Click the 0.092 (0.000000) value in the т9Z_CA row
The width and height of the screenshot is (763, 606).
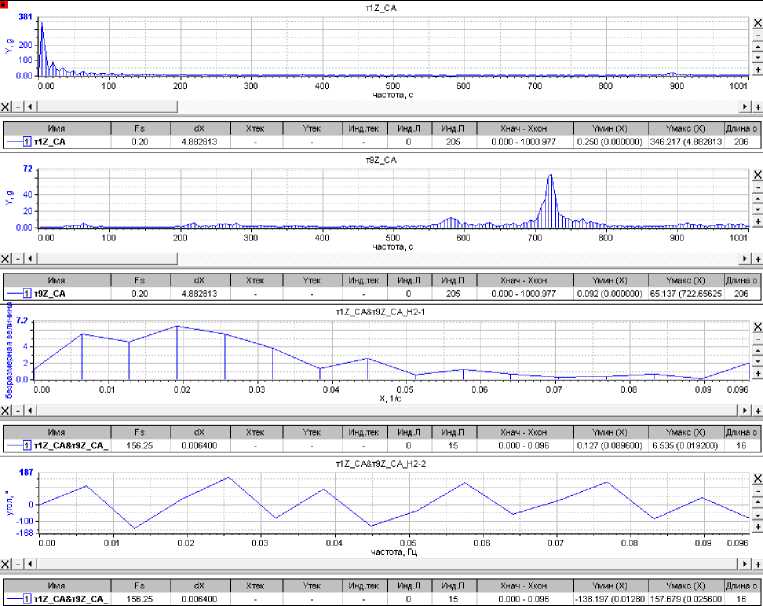610,294
